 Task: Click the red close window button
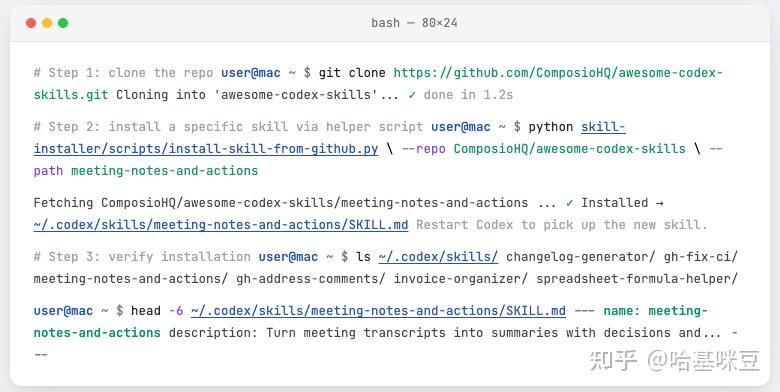click(31, 23)
